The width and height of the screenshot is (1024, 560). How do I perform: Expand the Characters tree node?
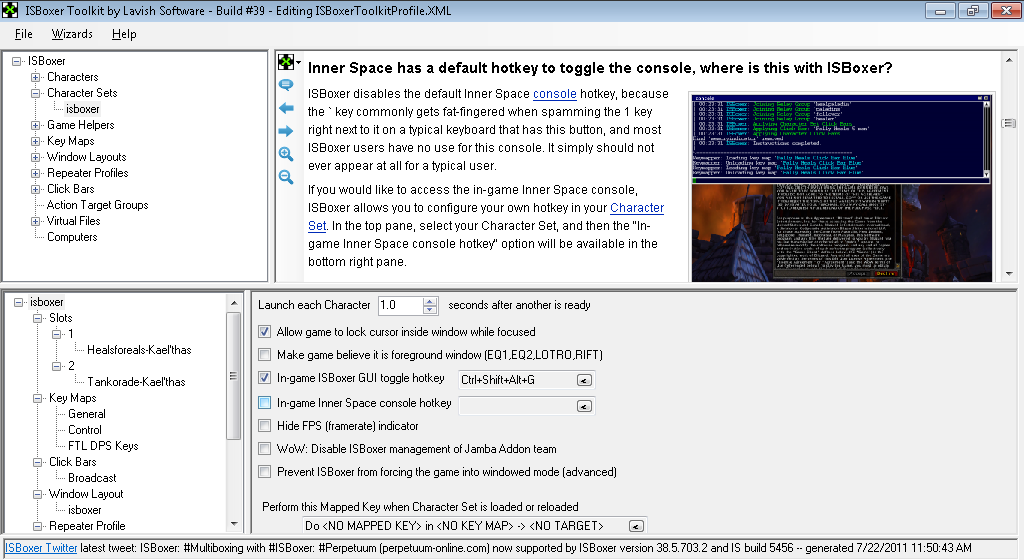pos(36,77)
